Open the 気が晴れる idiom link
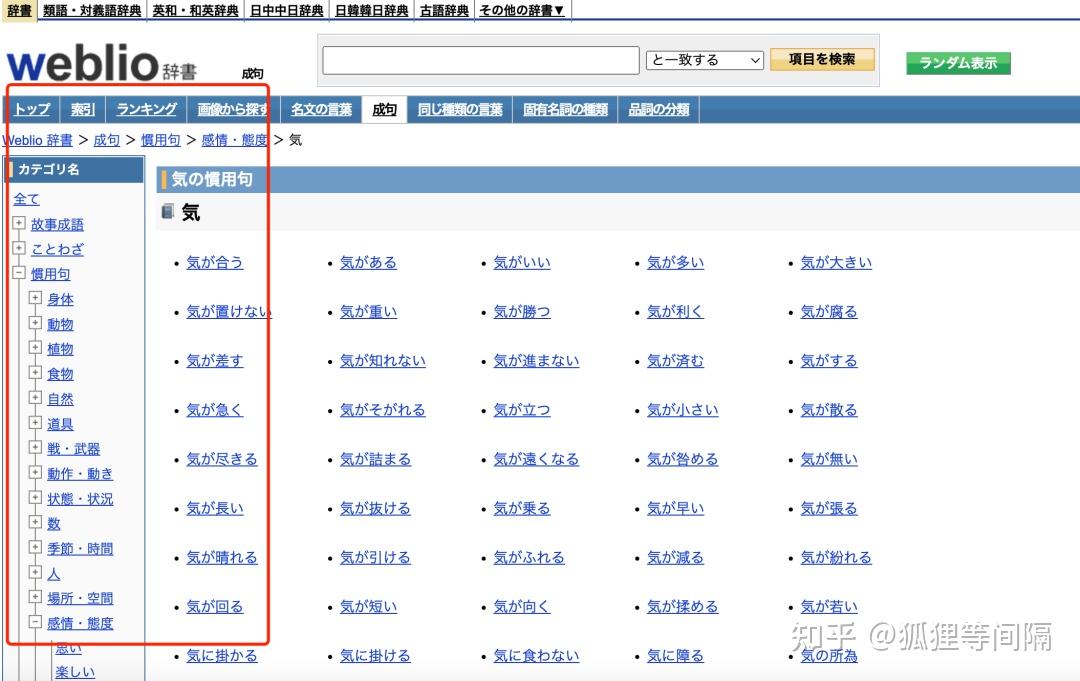The width and height of the screenshot is (1080, 681). click(220, 557)
